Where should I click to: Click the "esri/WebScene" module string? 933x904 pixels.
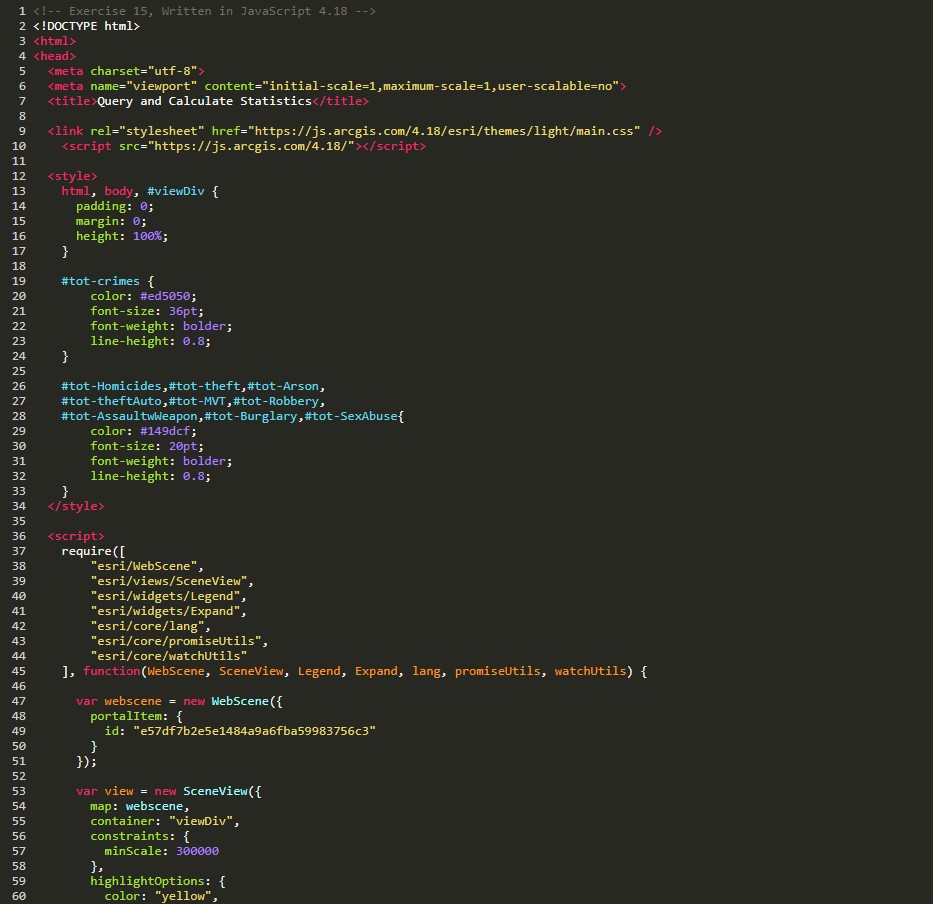pos(147,566)
